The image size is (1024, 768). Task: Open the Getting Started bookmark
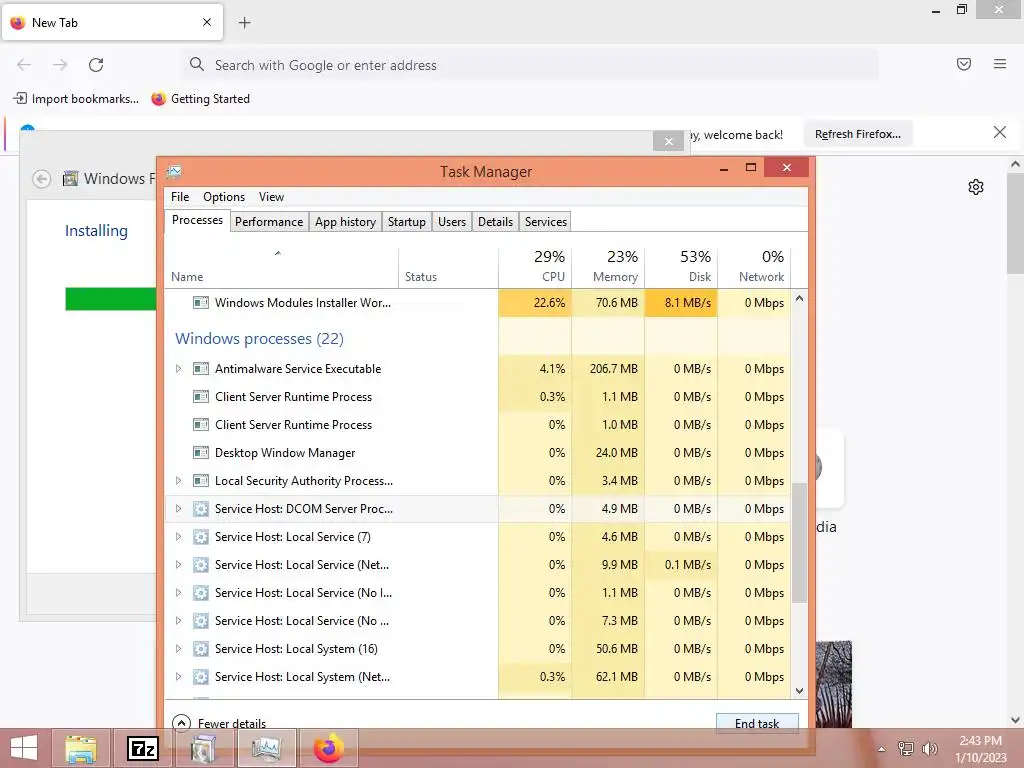tap(201, 99)
